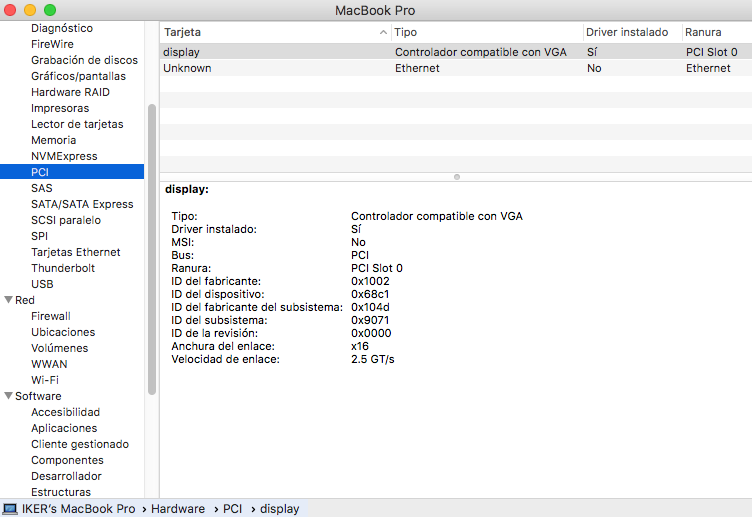Select Impresoras in the sidebar
This screenshot has height=517, width=752.
[60, 108]
